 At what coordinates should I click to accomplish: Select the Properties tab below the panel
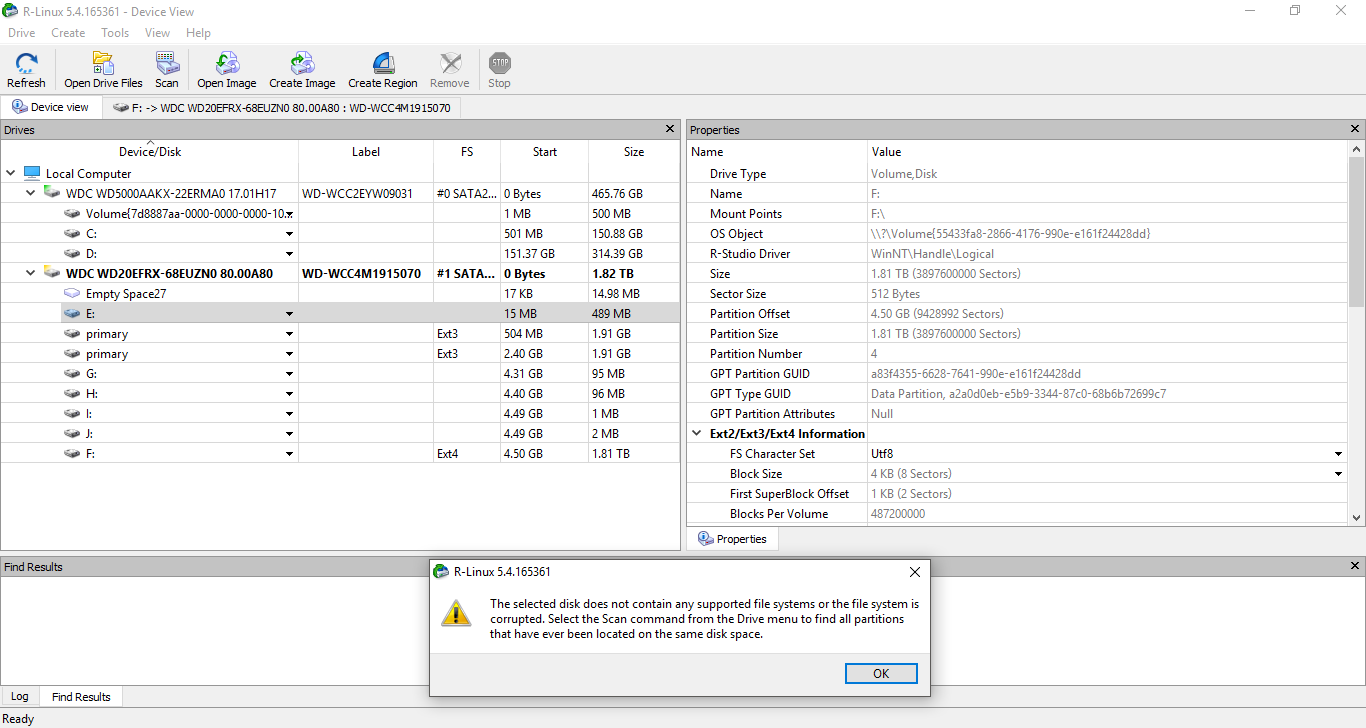(x=732, y=539)
